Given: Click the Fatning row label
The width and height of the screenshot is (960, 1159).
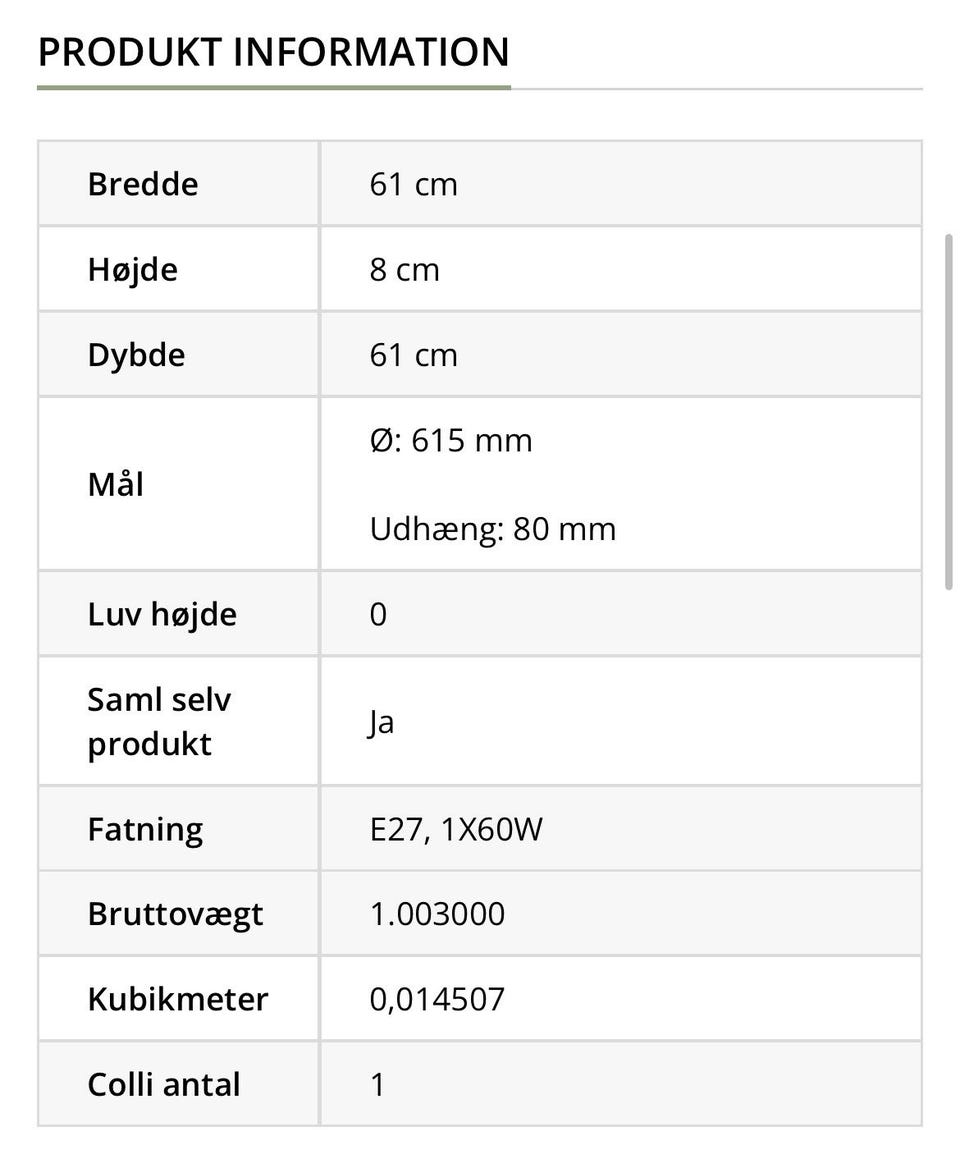Looking at the screenshot, I should click(x=145, y=829).
